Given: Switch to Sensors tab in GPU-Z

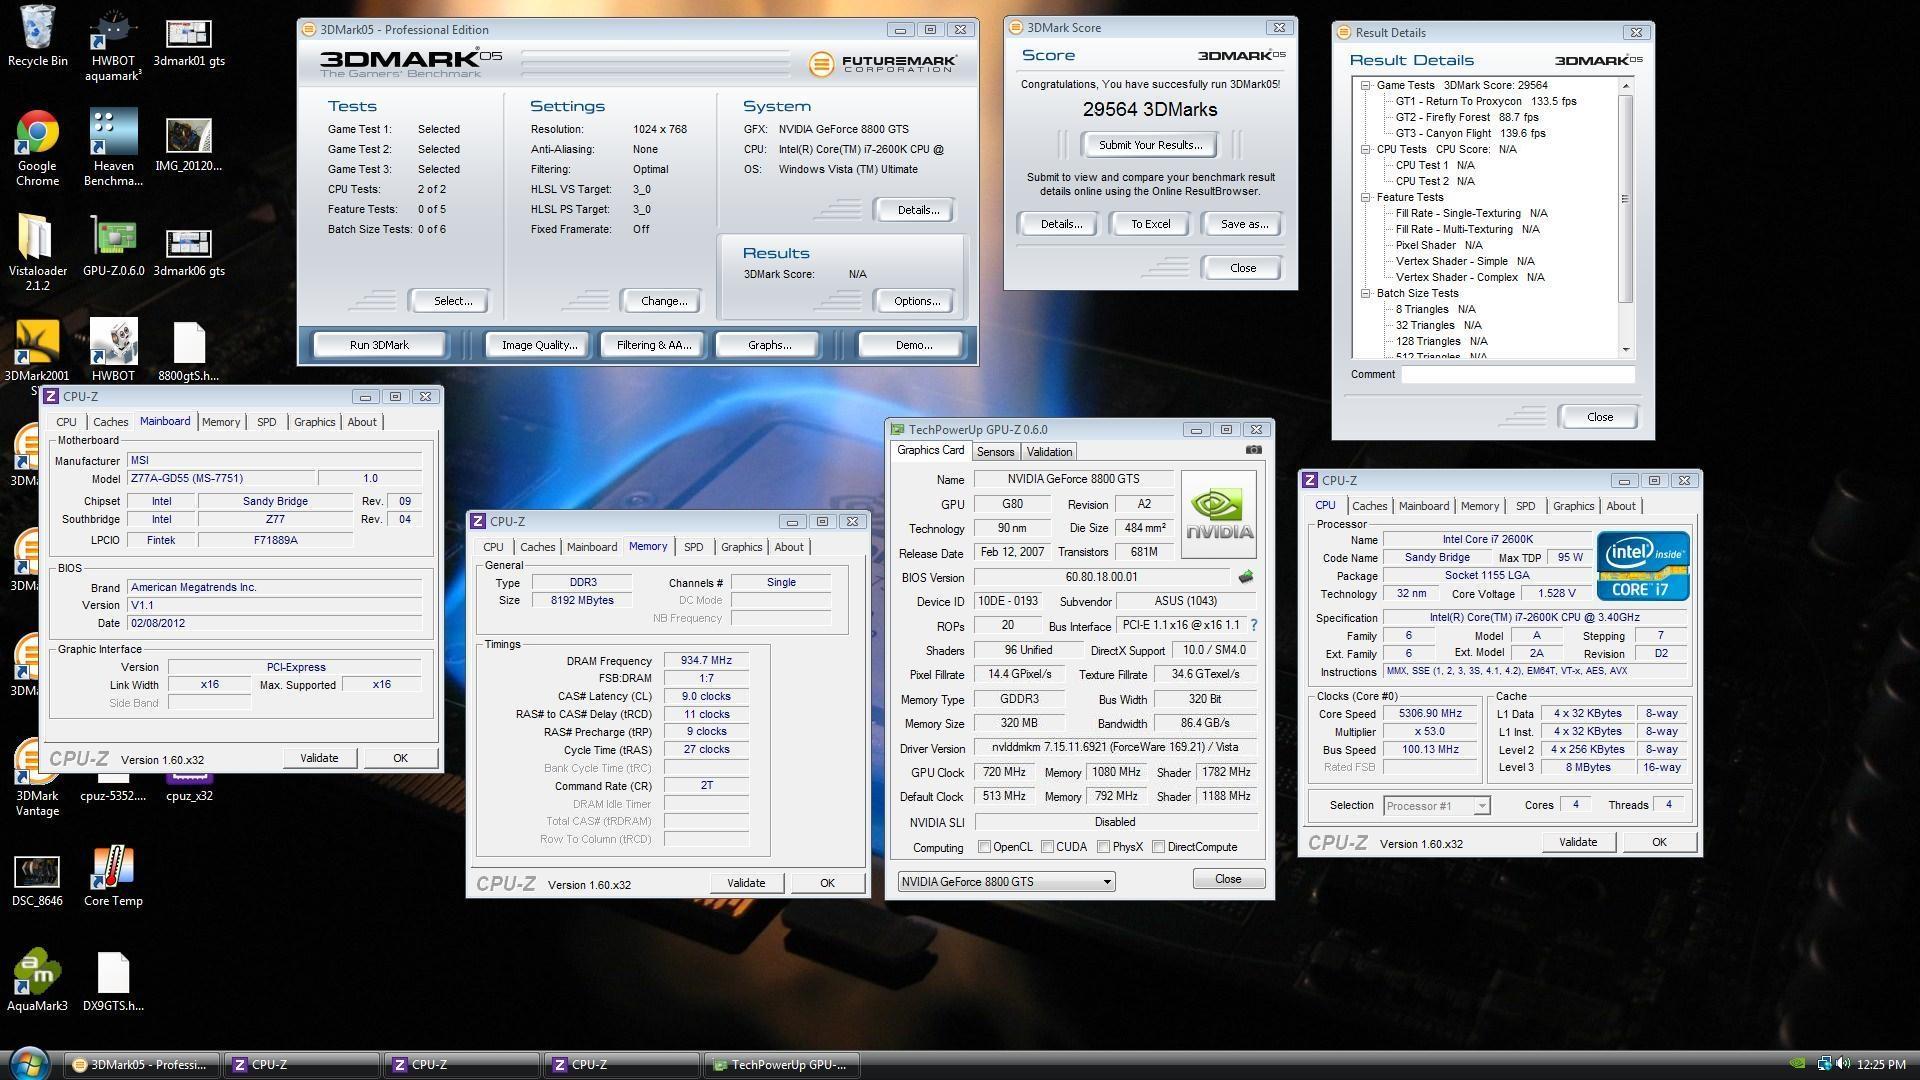Looking at the screenshot, I should coord(995,452).
